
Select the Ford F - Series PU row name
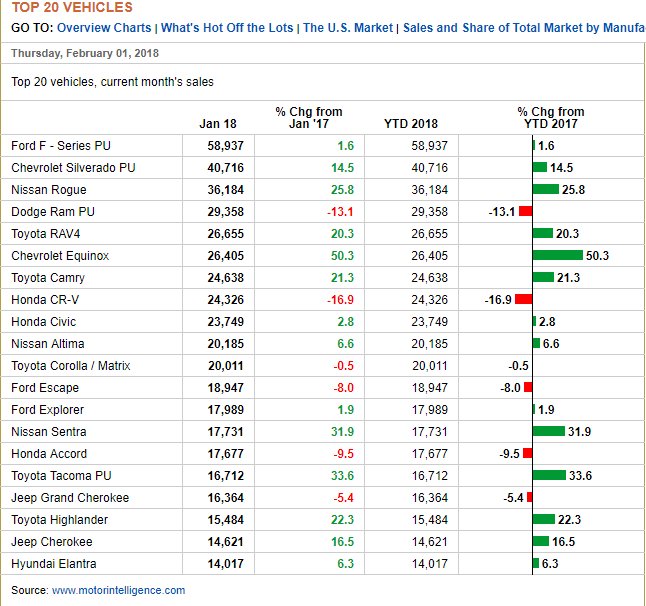(61, 145)
